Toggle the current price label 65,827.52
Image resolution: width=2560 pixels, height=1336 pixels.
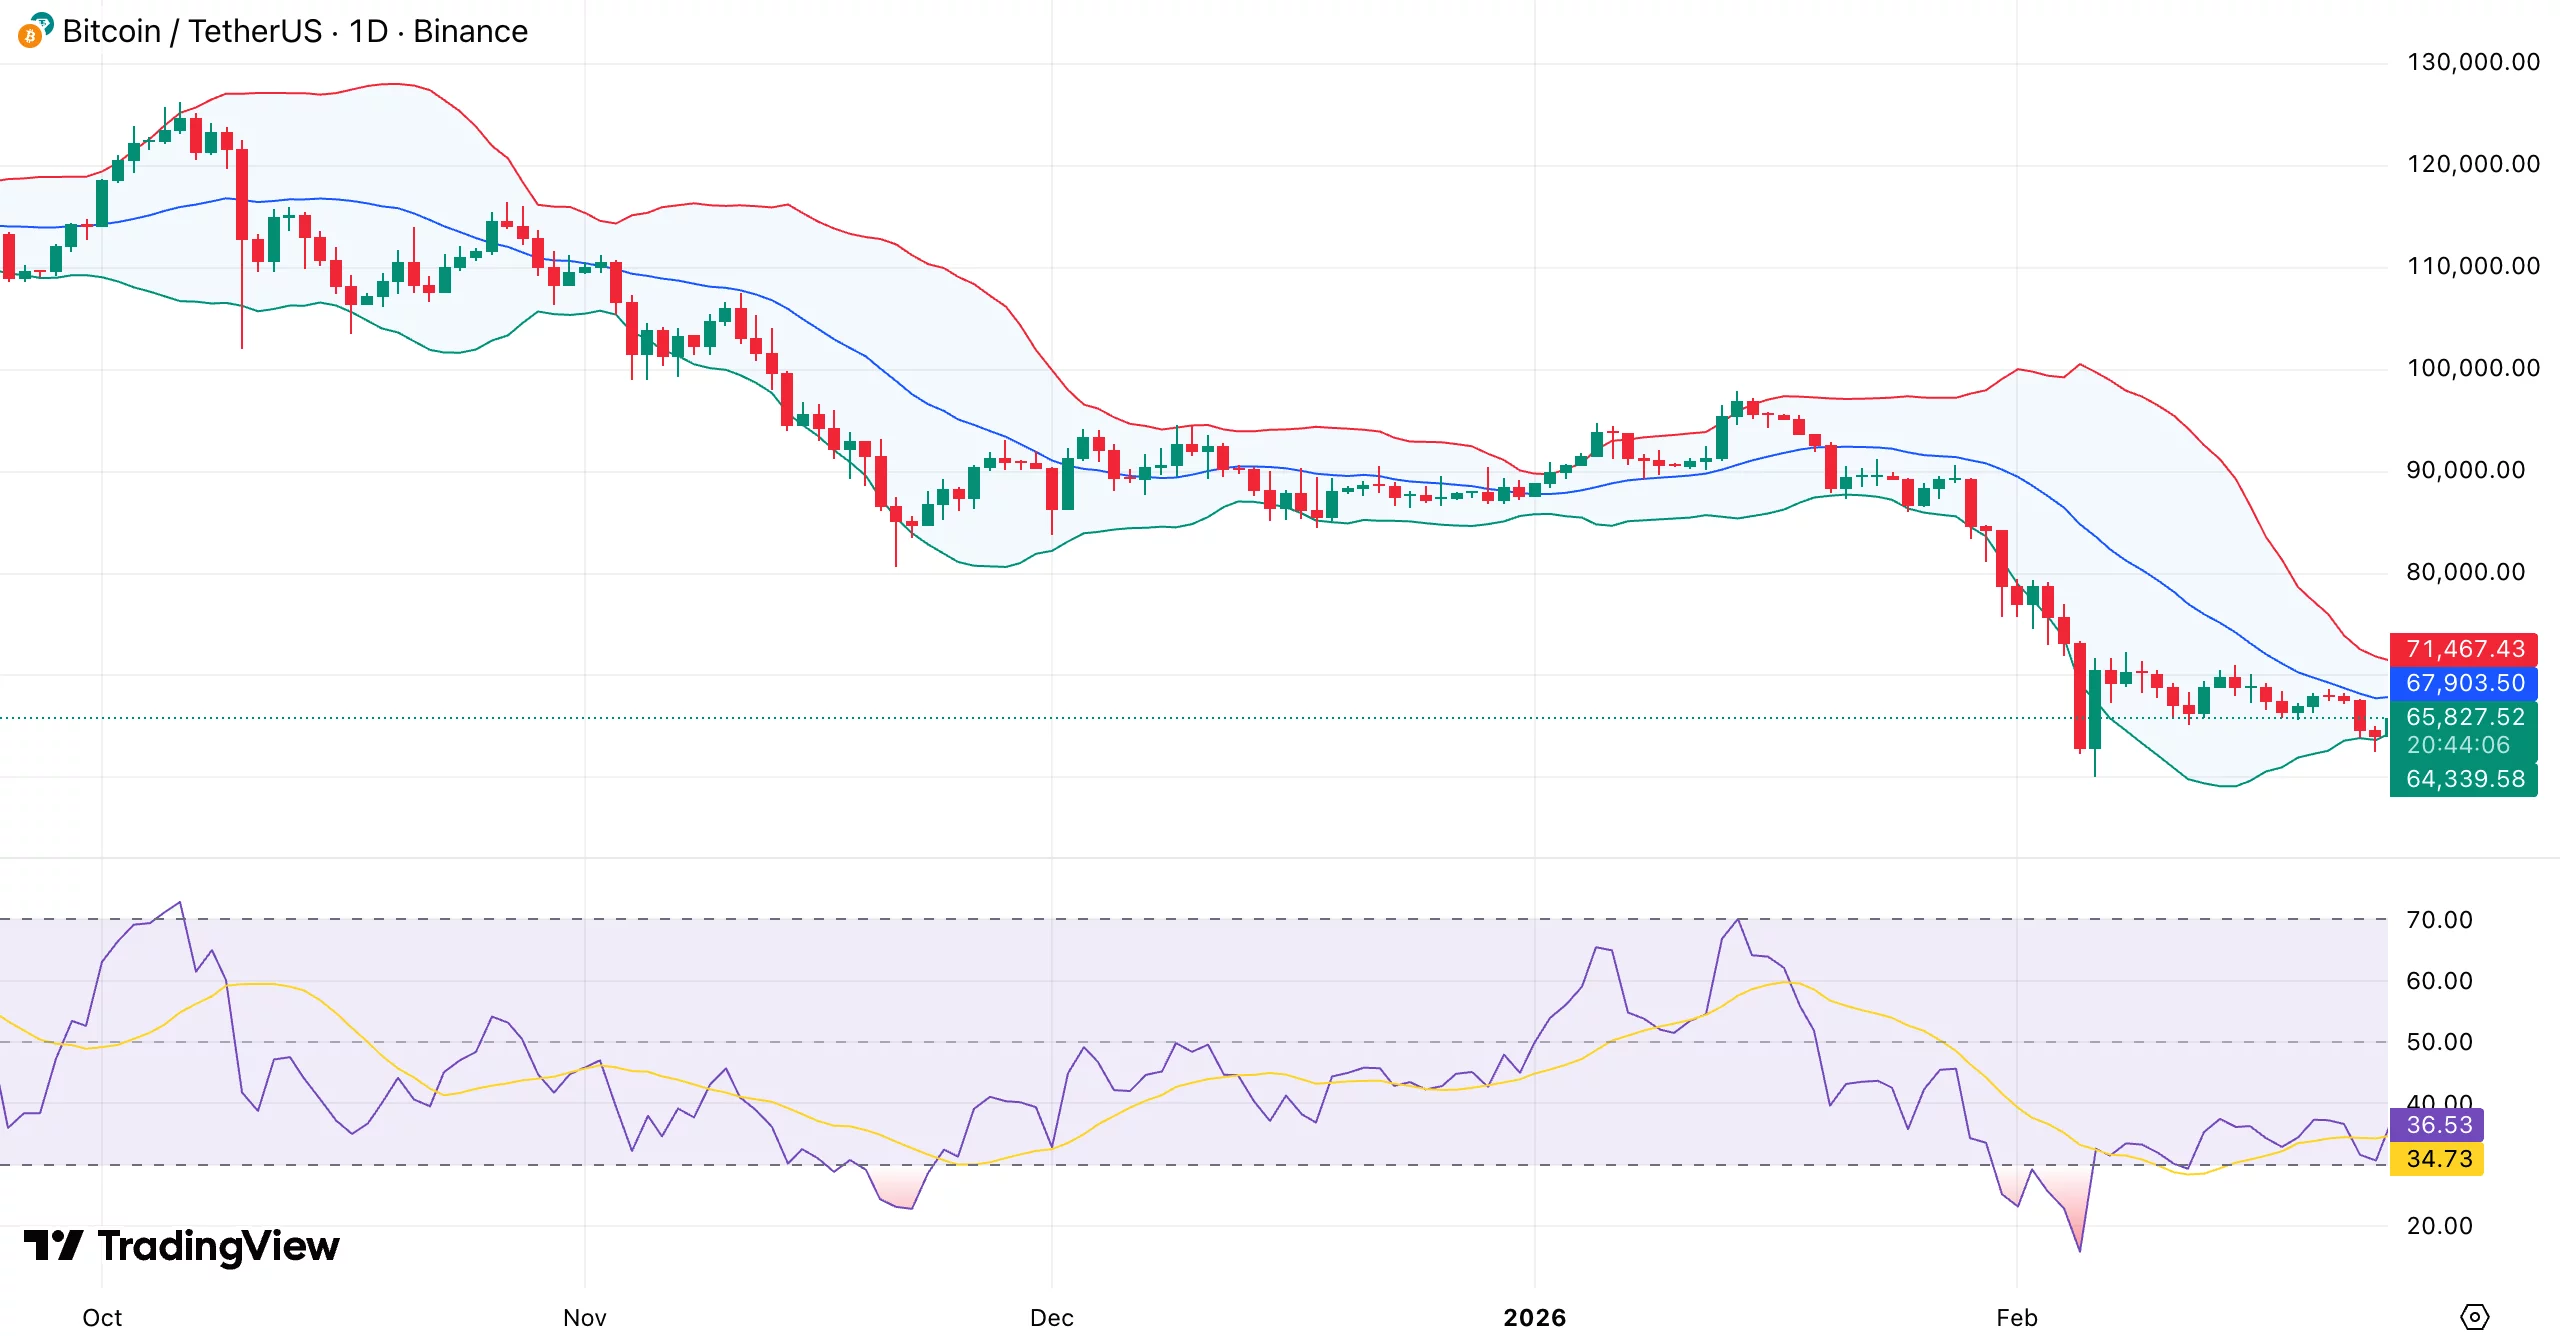[2464, 716]
